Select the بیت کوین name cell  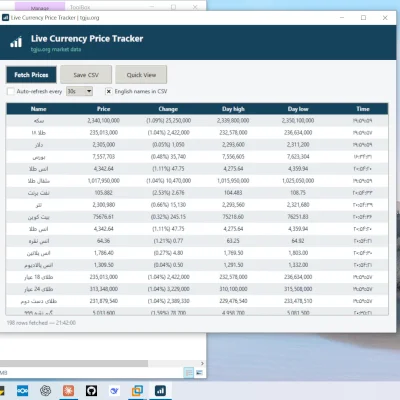39,217
